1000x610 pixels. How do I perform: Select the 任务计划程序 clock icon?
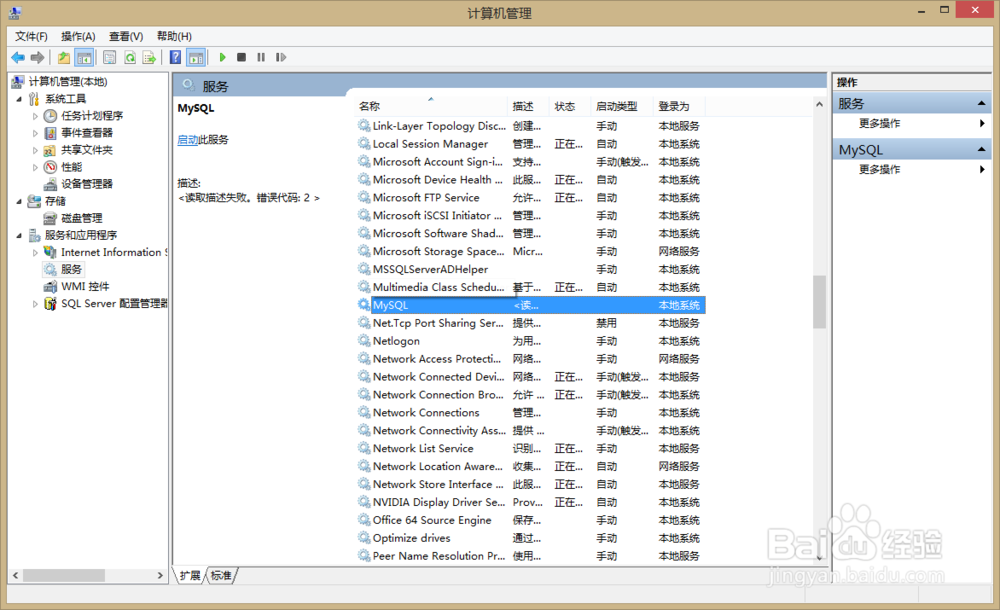click(50, 115)
